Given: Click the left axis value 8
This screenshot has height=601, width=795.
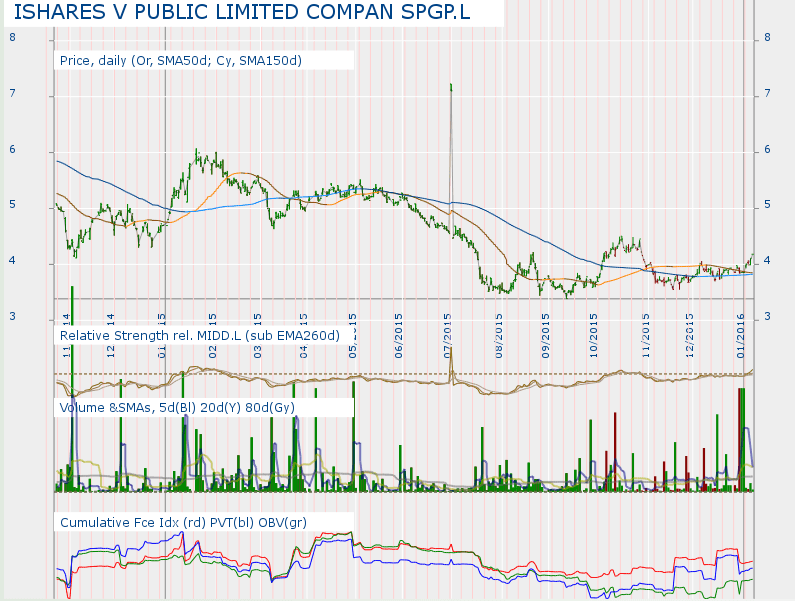Looking at the screenshot, I should click(12, 37).
